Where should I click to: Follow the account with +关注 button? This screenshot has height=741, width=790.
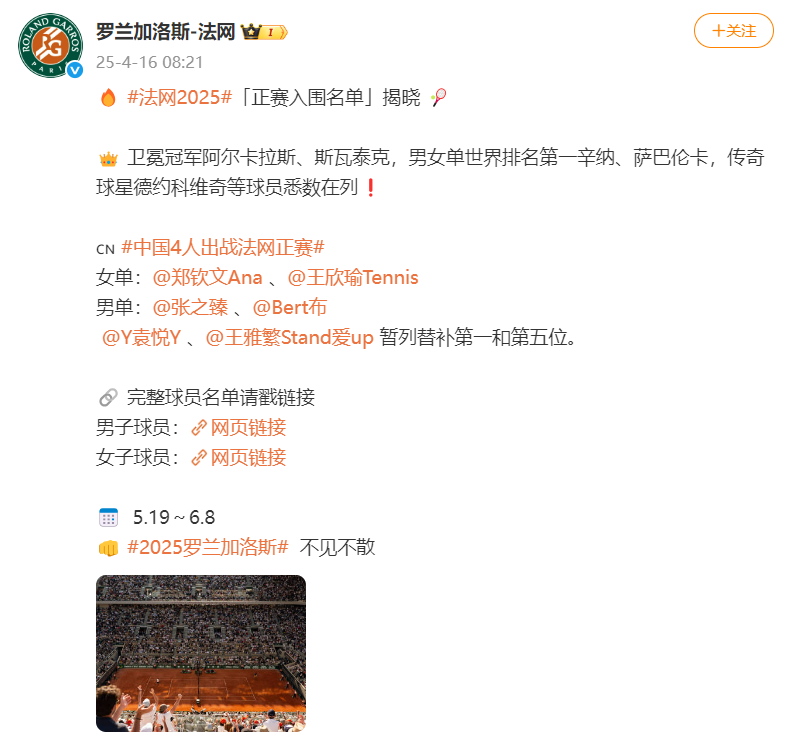click(x=734, y=31)
